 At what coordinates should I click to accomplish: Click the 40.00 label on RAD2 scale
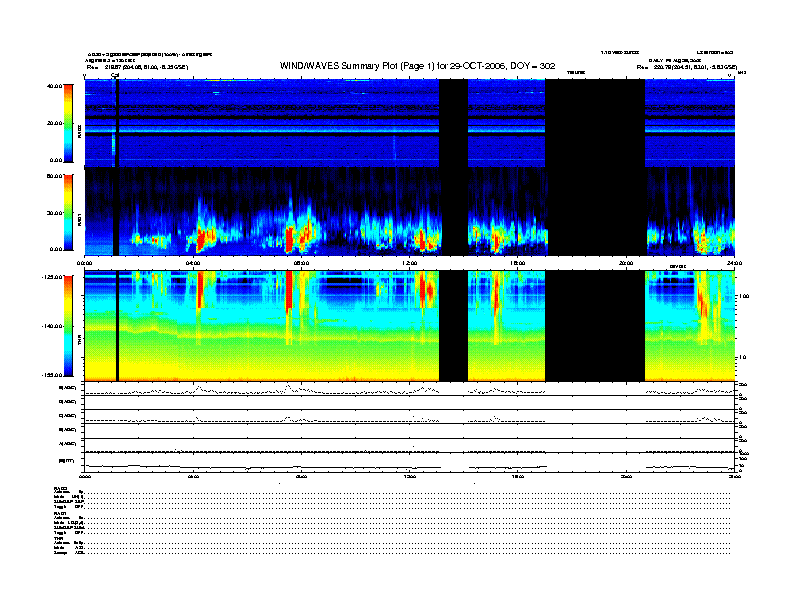tap(55, 86)
